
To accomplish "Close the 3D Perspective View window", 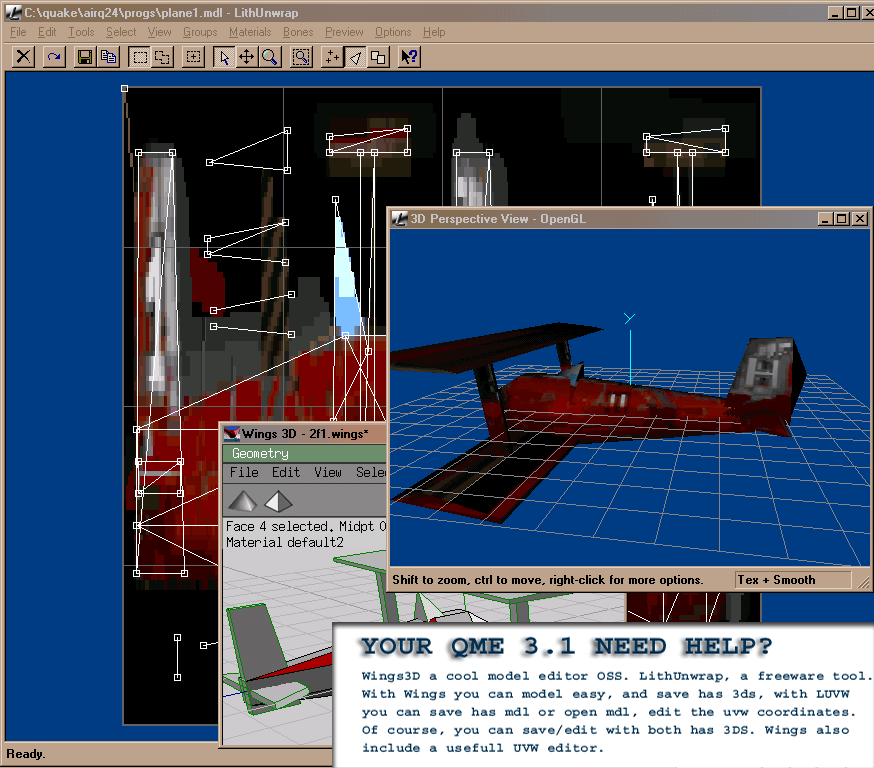I will pos(860,218).
